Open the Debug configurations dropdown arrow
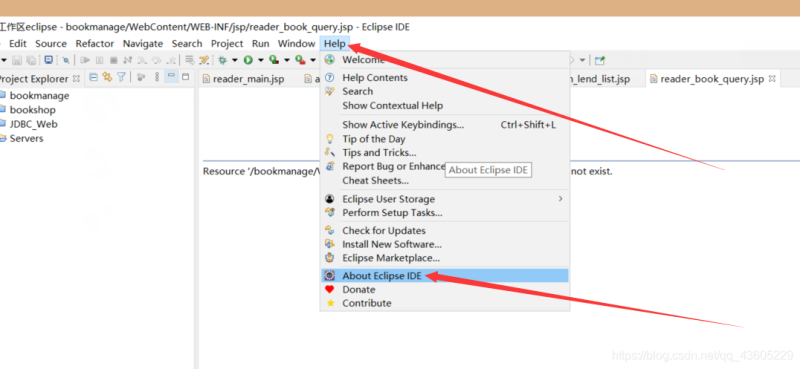Viewport: 800px width, 369px height. click(235, 60)
